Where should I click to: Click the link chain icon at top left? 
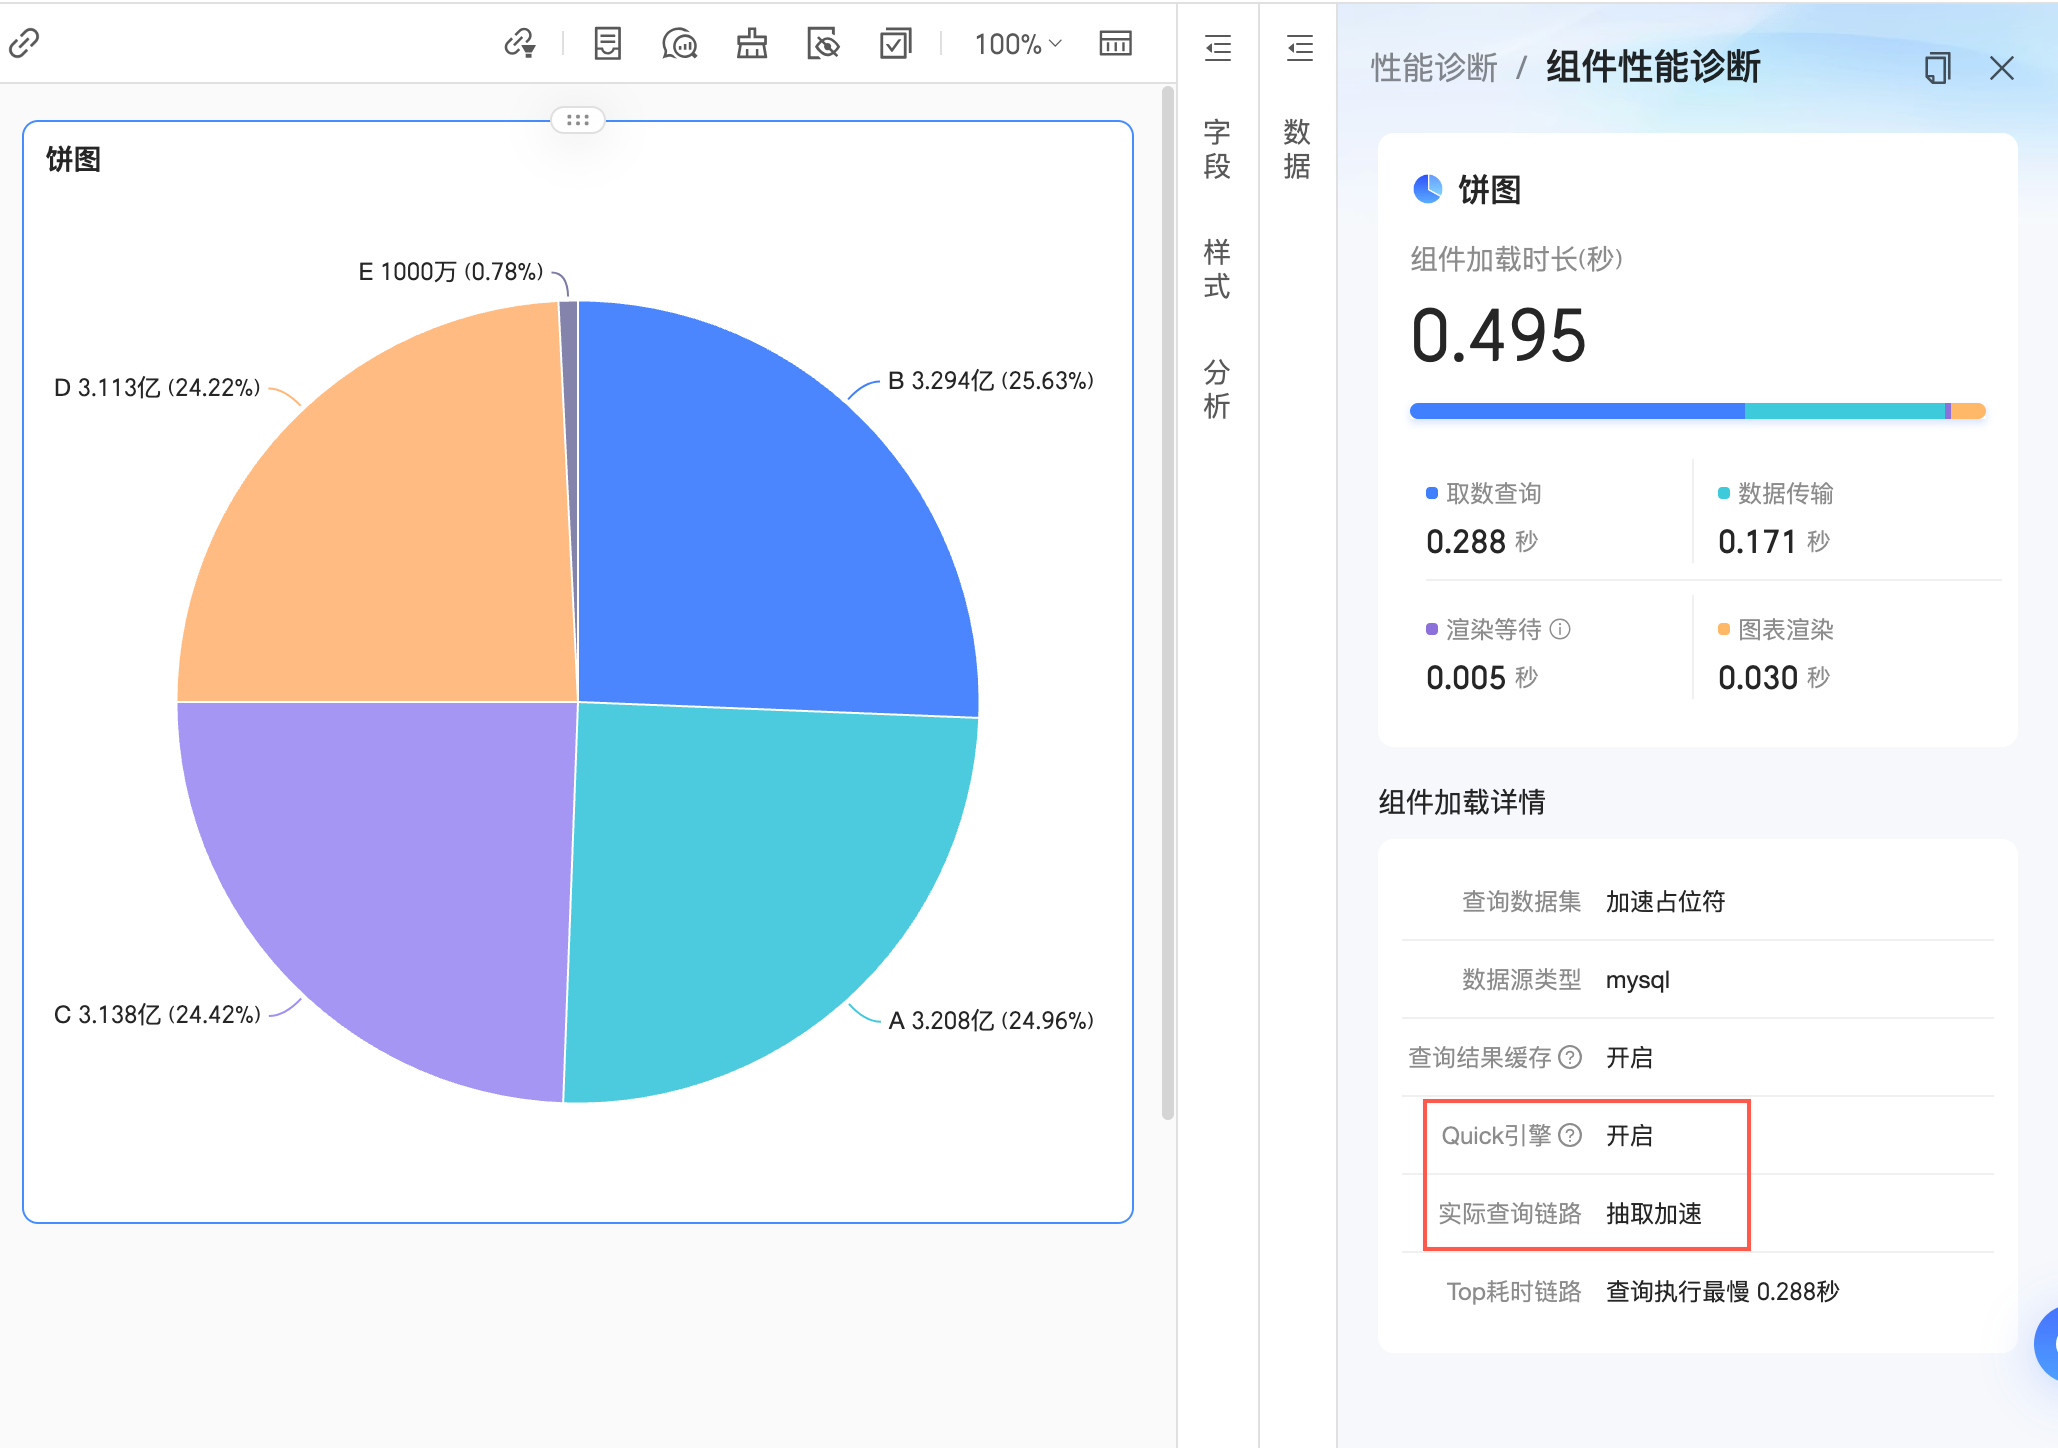coord(24,43)
